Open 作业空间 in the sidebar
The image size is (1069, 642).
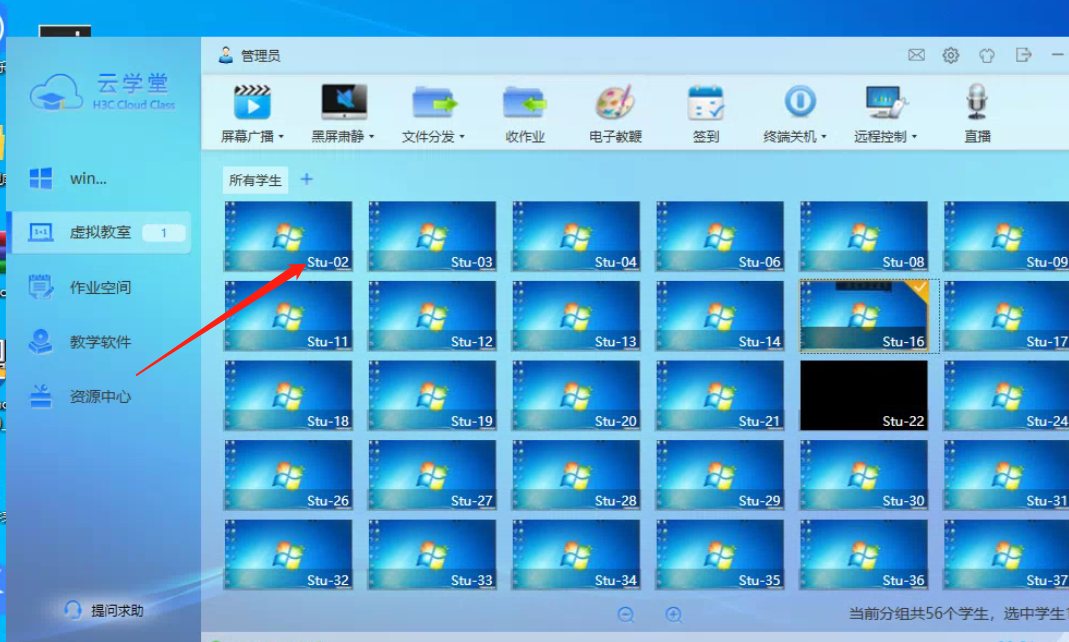101,287
